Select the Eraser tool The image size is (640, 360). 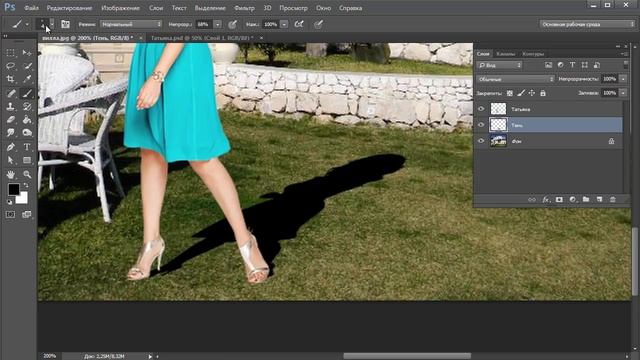click(x=11, y=120)
